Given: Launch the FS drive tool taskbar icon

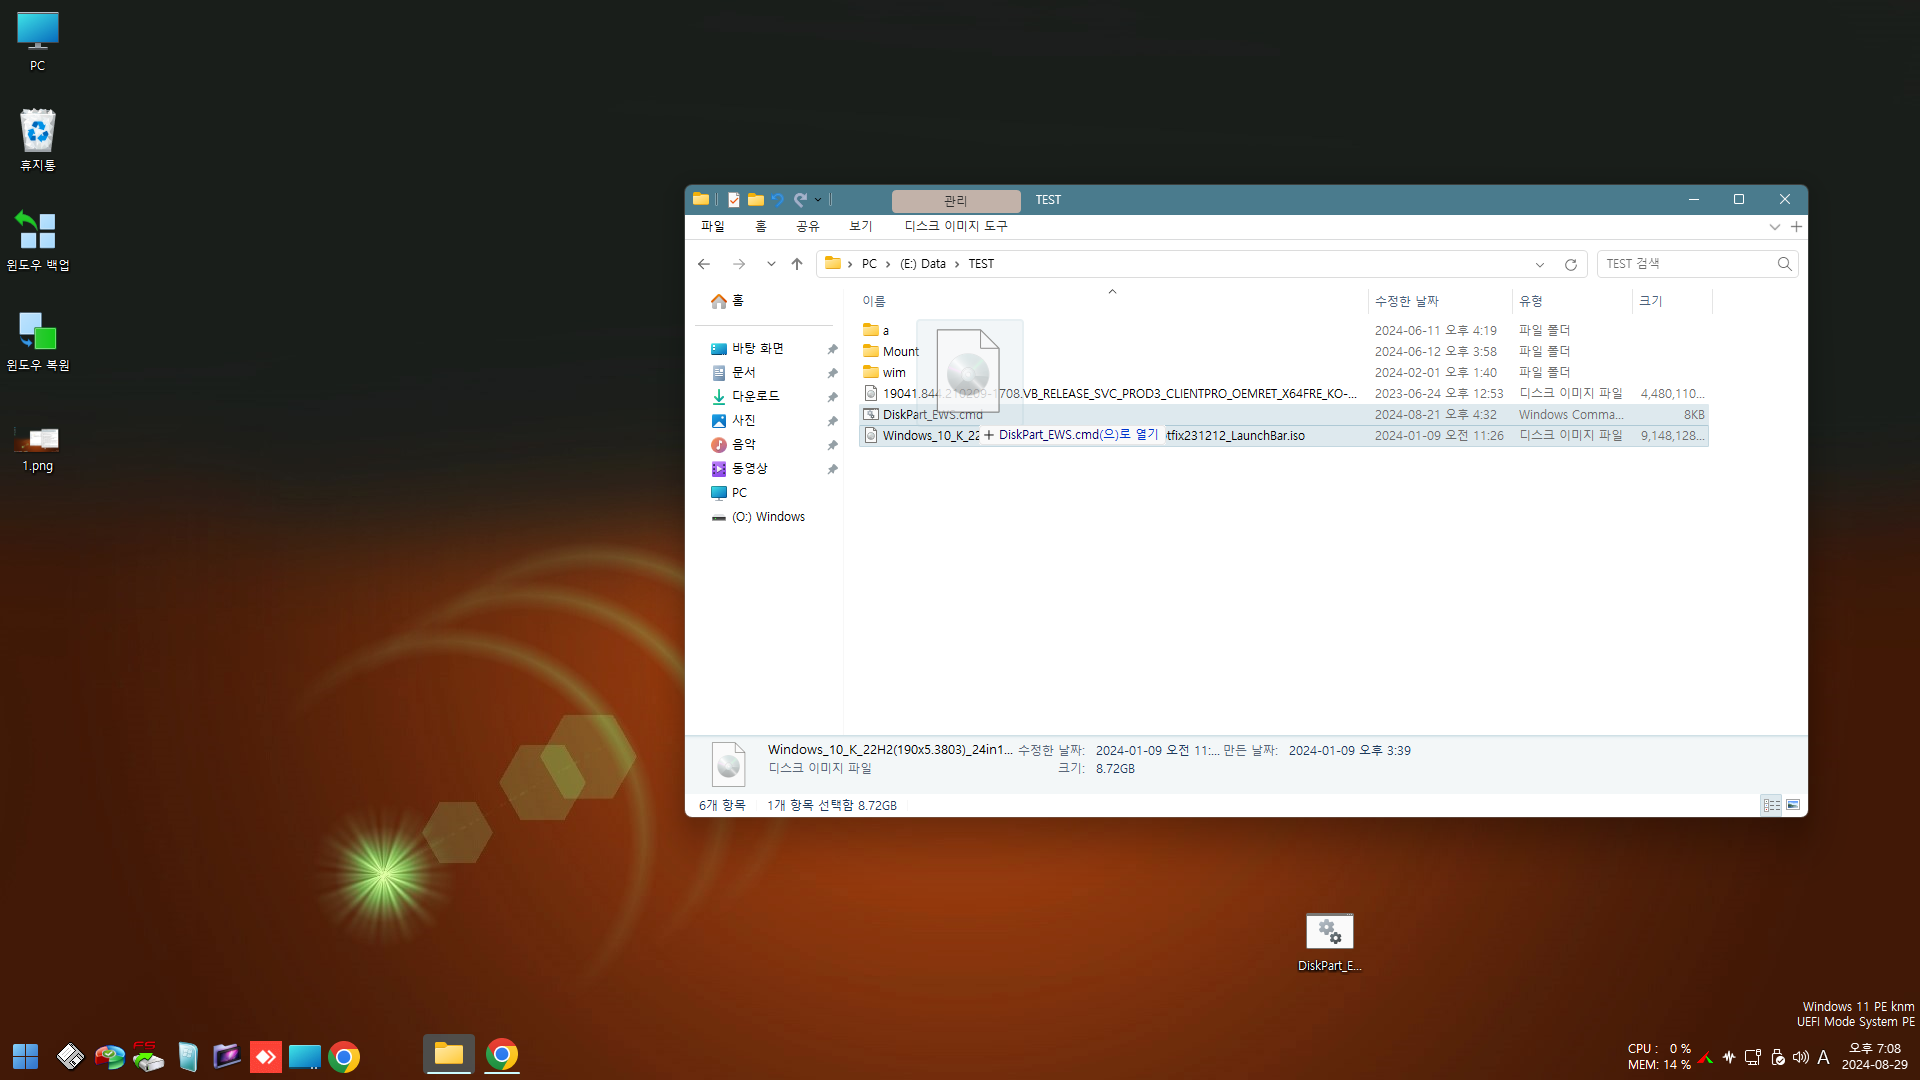Looking at the screenshot, I should pos(147,1056).
